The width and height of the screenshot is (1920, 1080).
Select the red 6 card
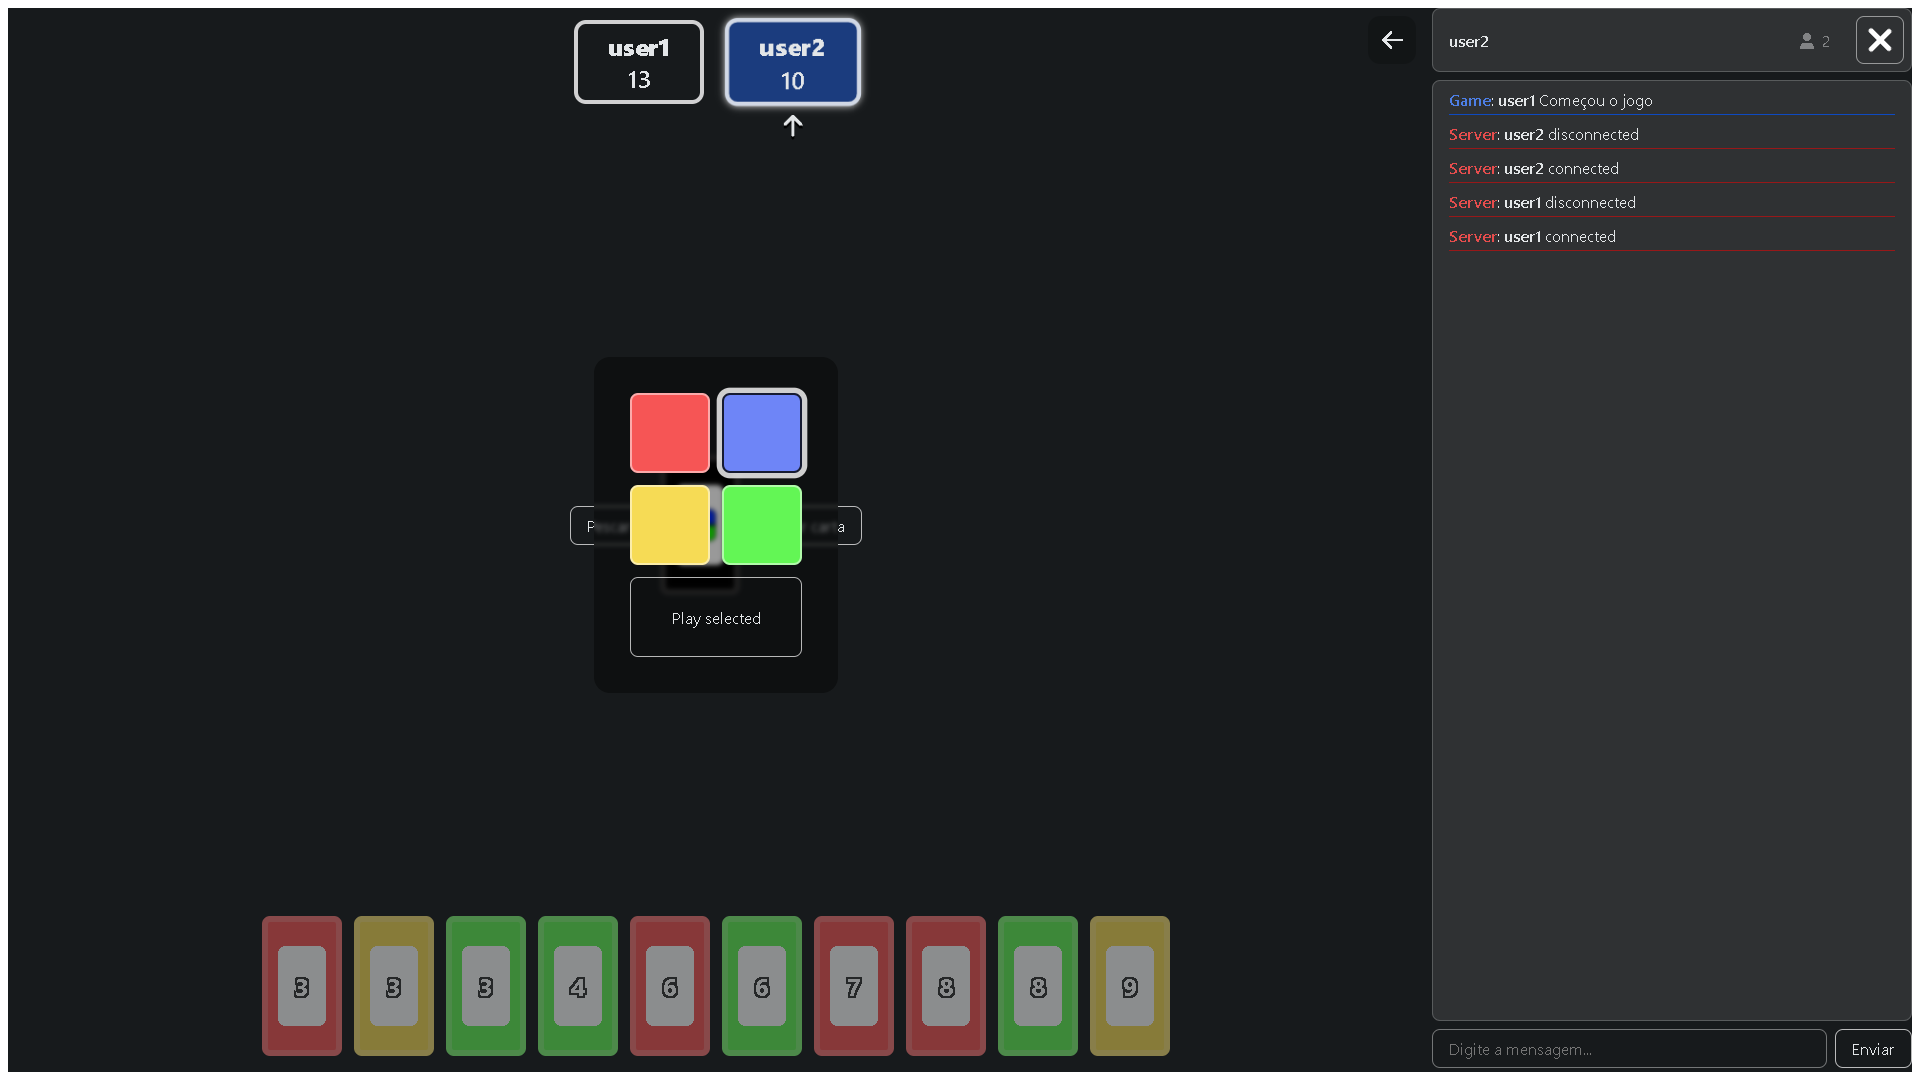pos(669,986)
